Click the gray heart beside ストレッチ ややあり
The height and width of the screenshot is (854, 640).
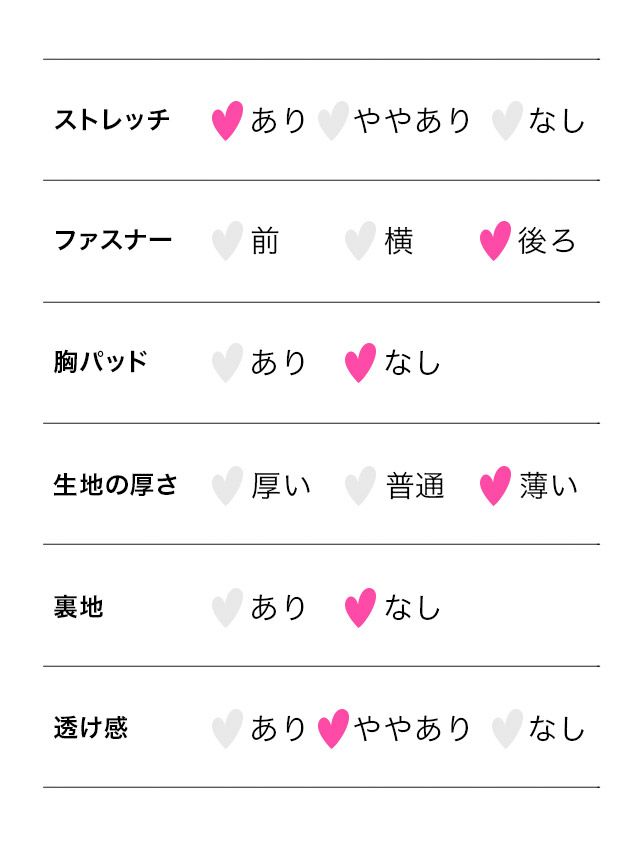pyautogui.click(x=333, y=121)
